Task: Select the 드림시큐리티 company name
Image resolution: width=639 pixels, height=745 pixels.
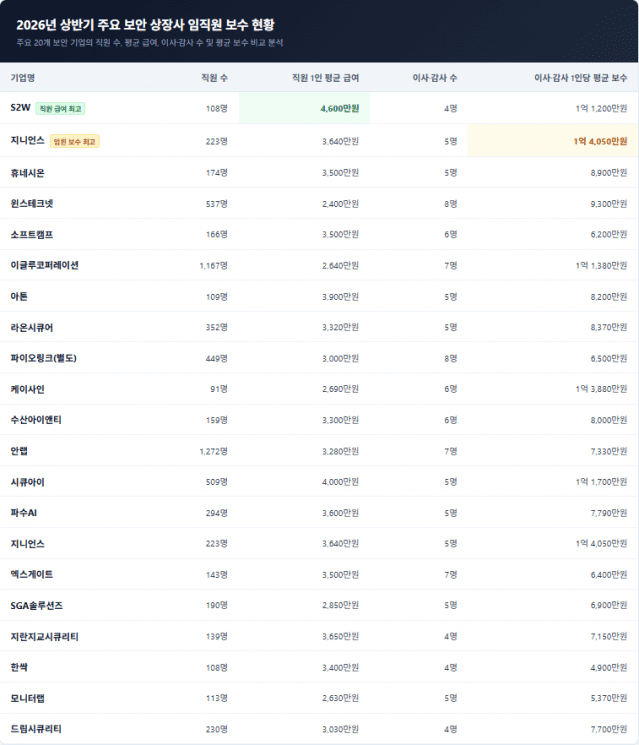Action: click(36, 729)
